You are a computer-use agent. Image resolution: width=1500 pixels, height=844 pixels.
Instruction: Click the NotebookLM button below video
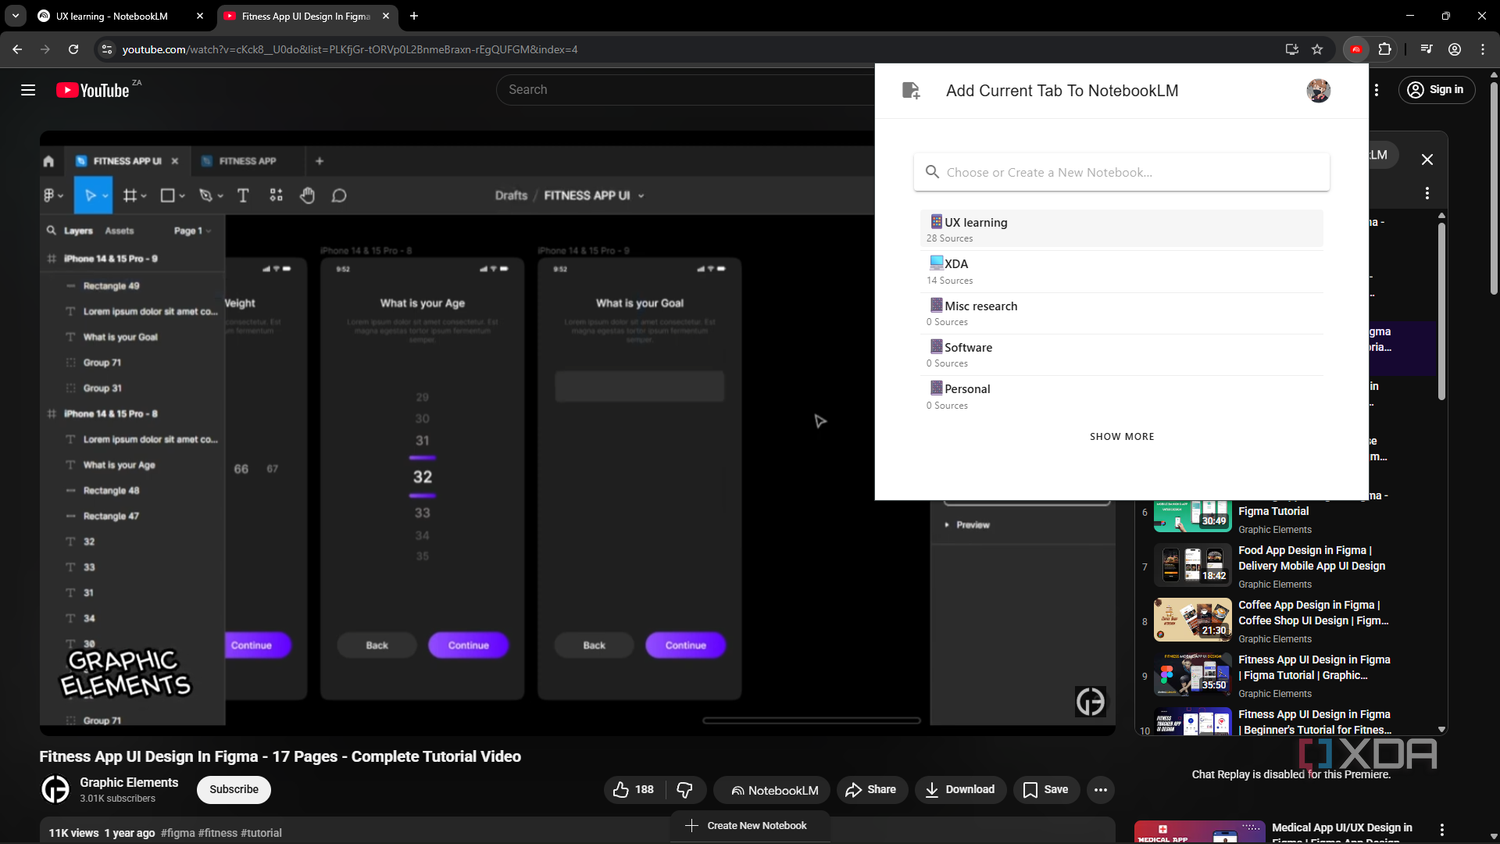pyautogui.click(x=772, y=790)
